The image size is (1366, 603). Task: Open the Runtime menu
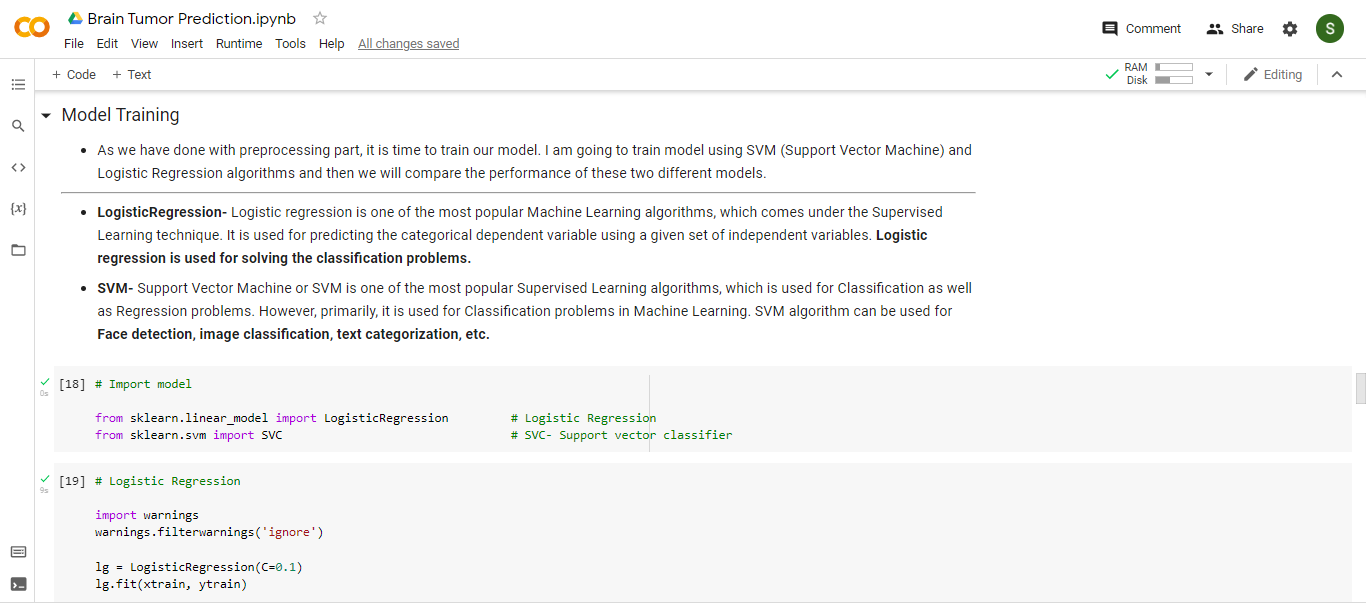pos(239,44)
